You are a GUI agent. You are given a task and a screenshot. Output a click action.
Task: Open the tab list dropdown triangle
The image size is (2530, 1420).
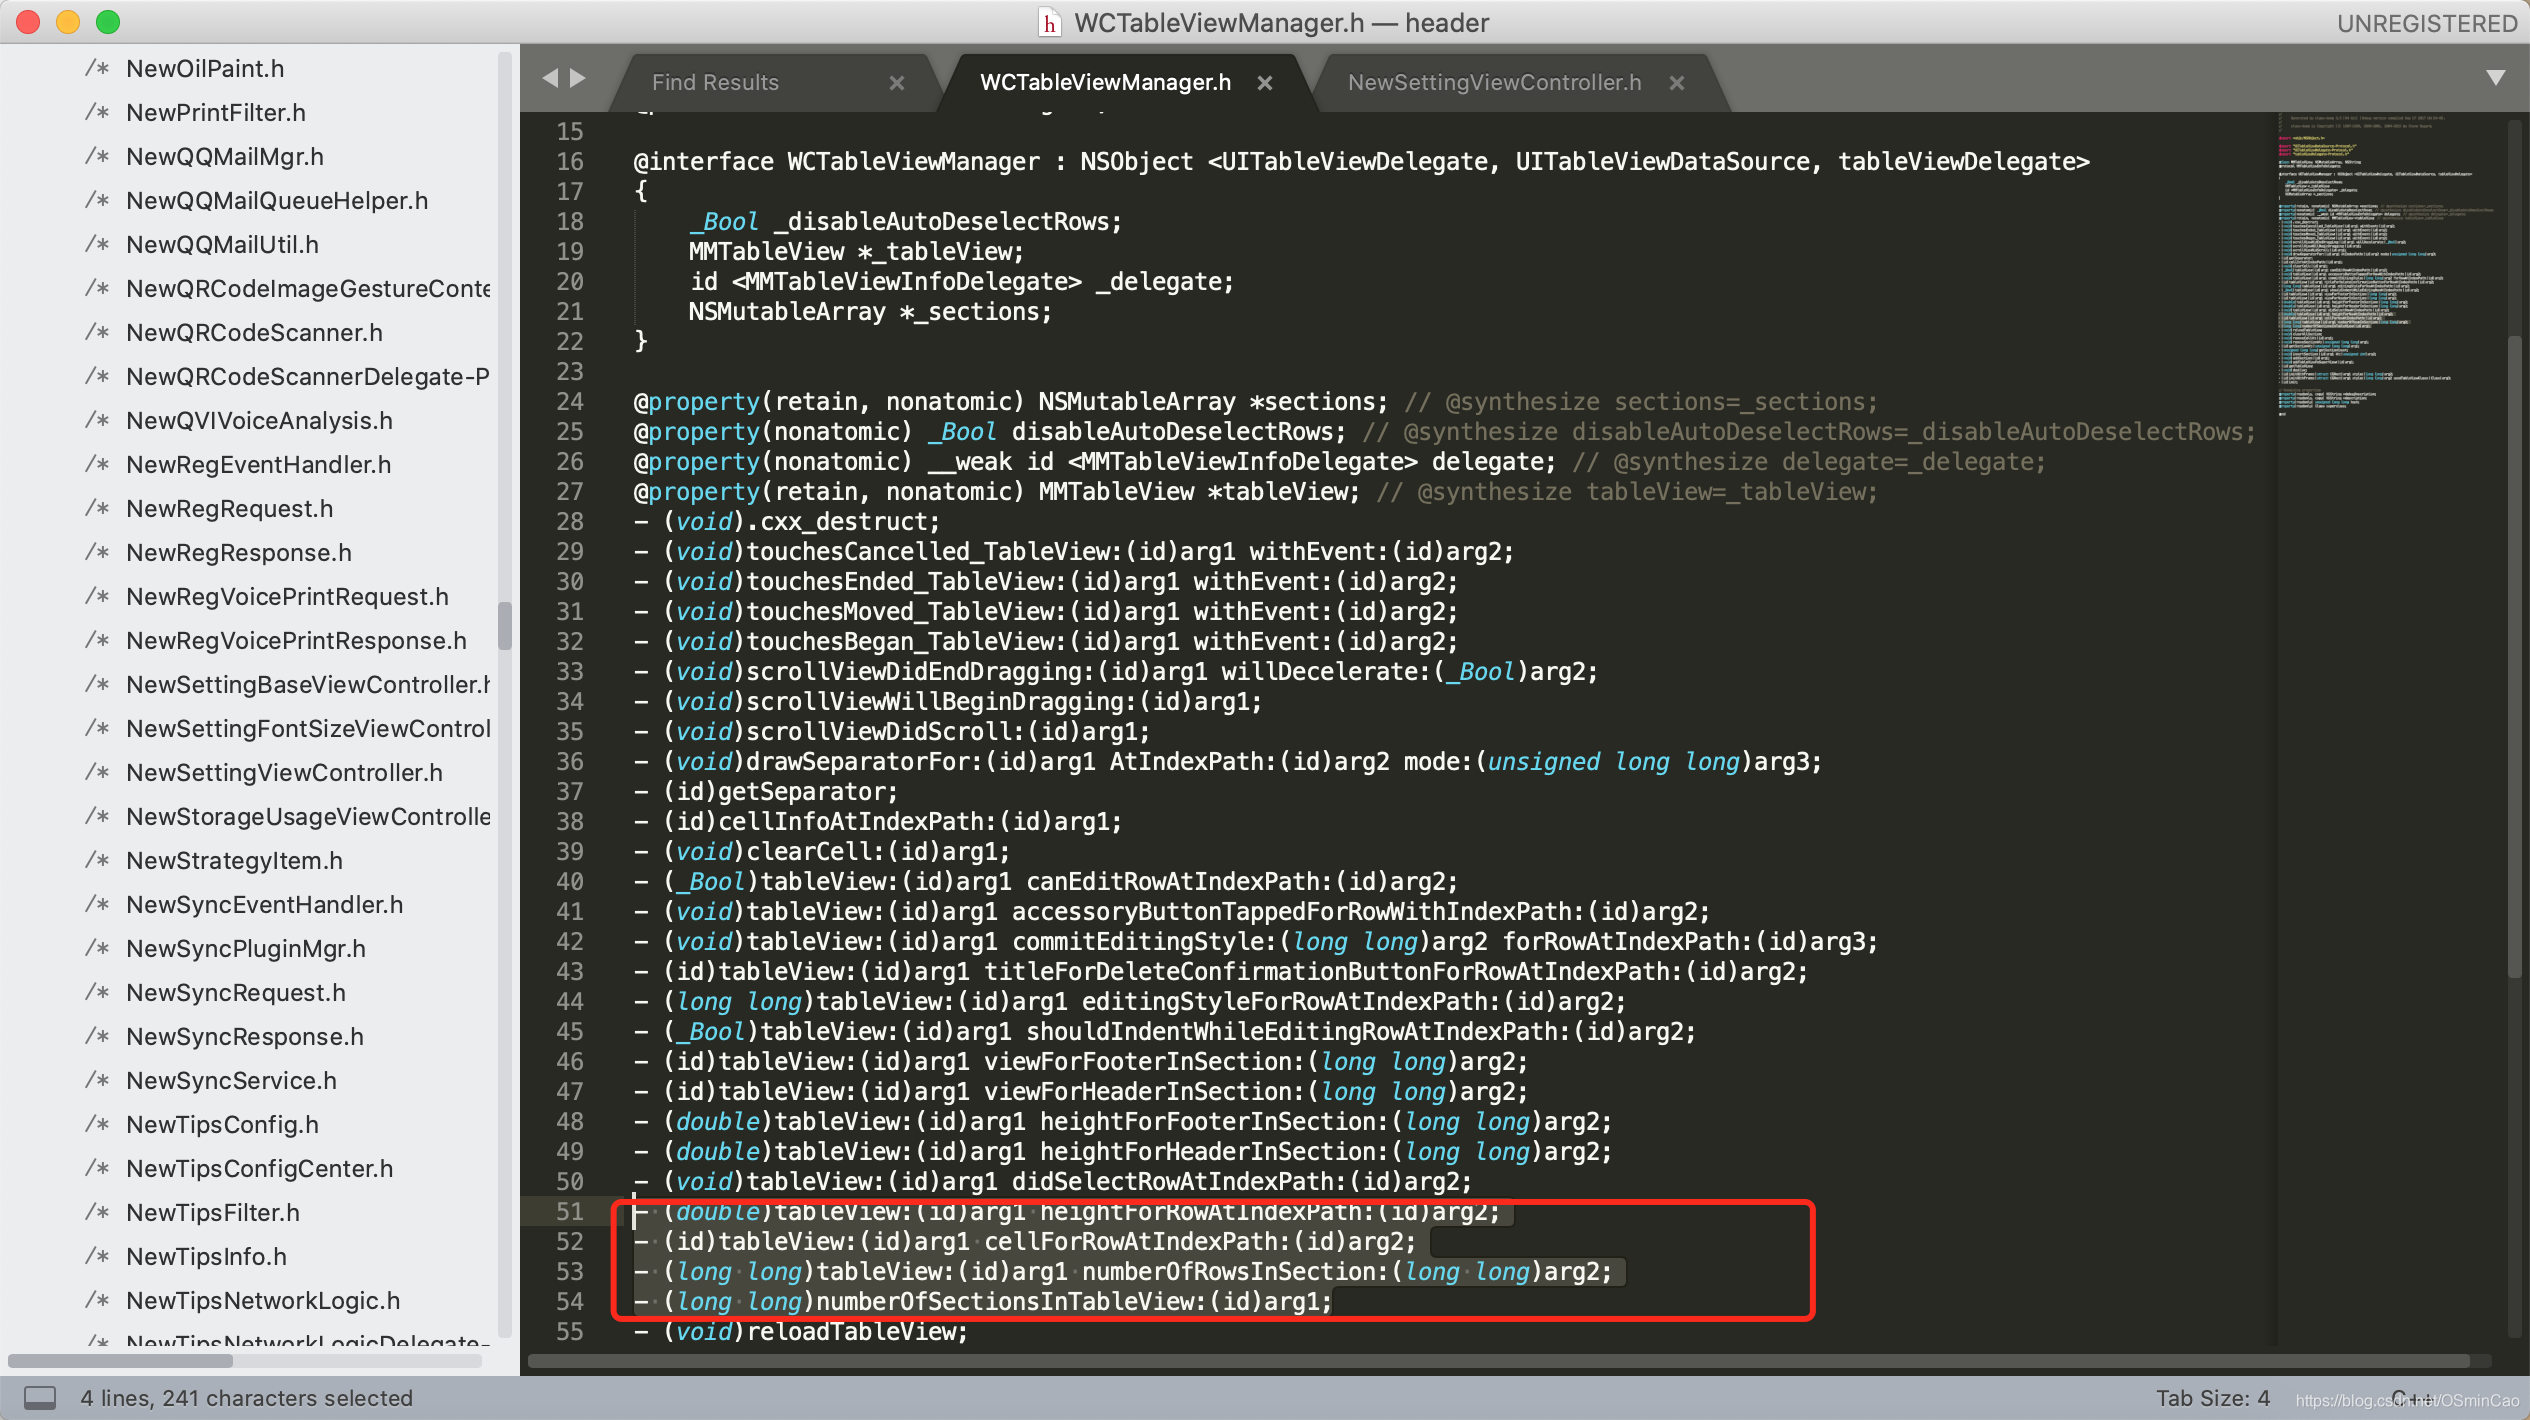tap(2495, 78)
